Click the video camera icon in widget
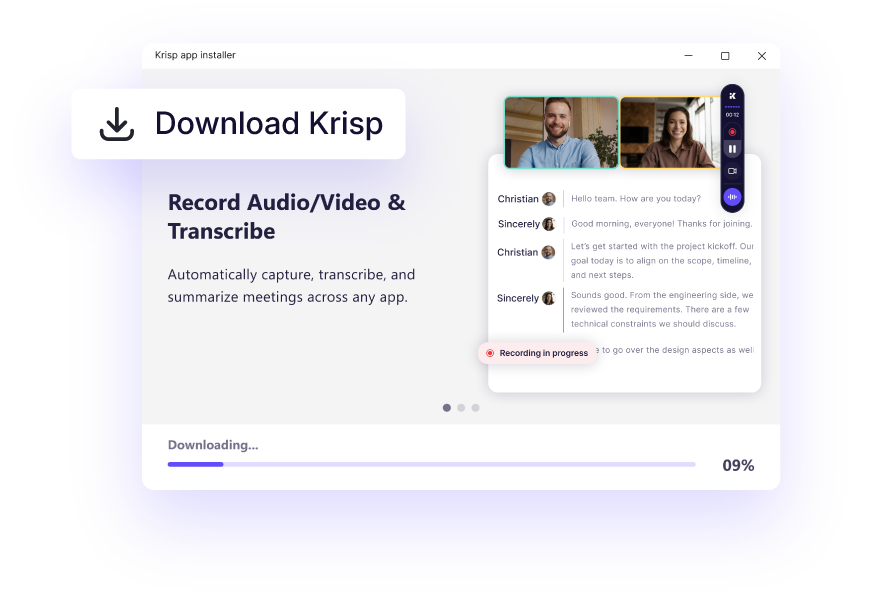Viewport: 884px width, 598px height. [732, 172]
